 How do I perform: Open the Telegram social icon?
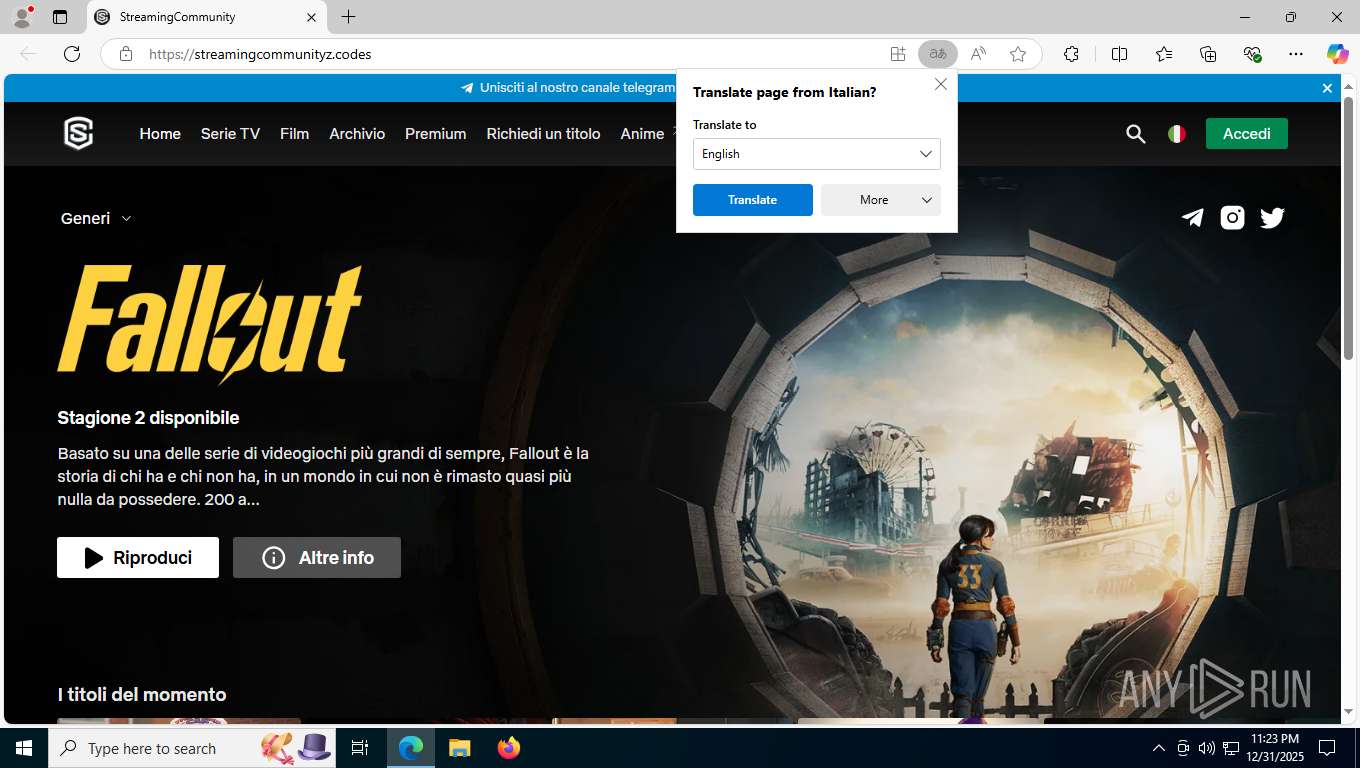click(1192, 217)
